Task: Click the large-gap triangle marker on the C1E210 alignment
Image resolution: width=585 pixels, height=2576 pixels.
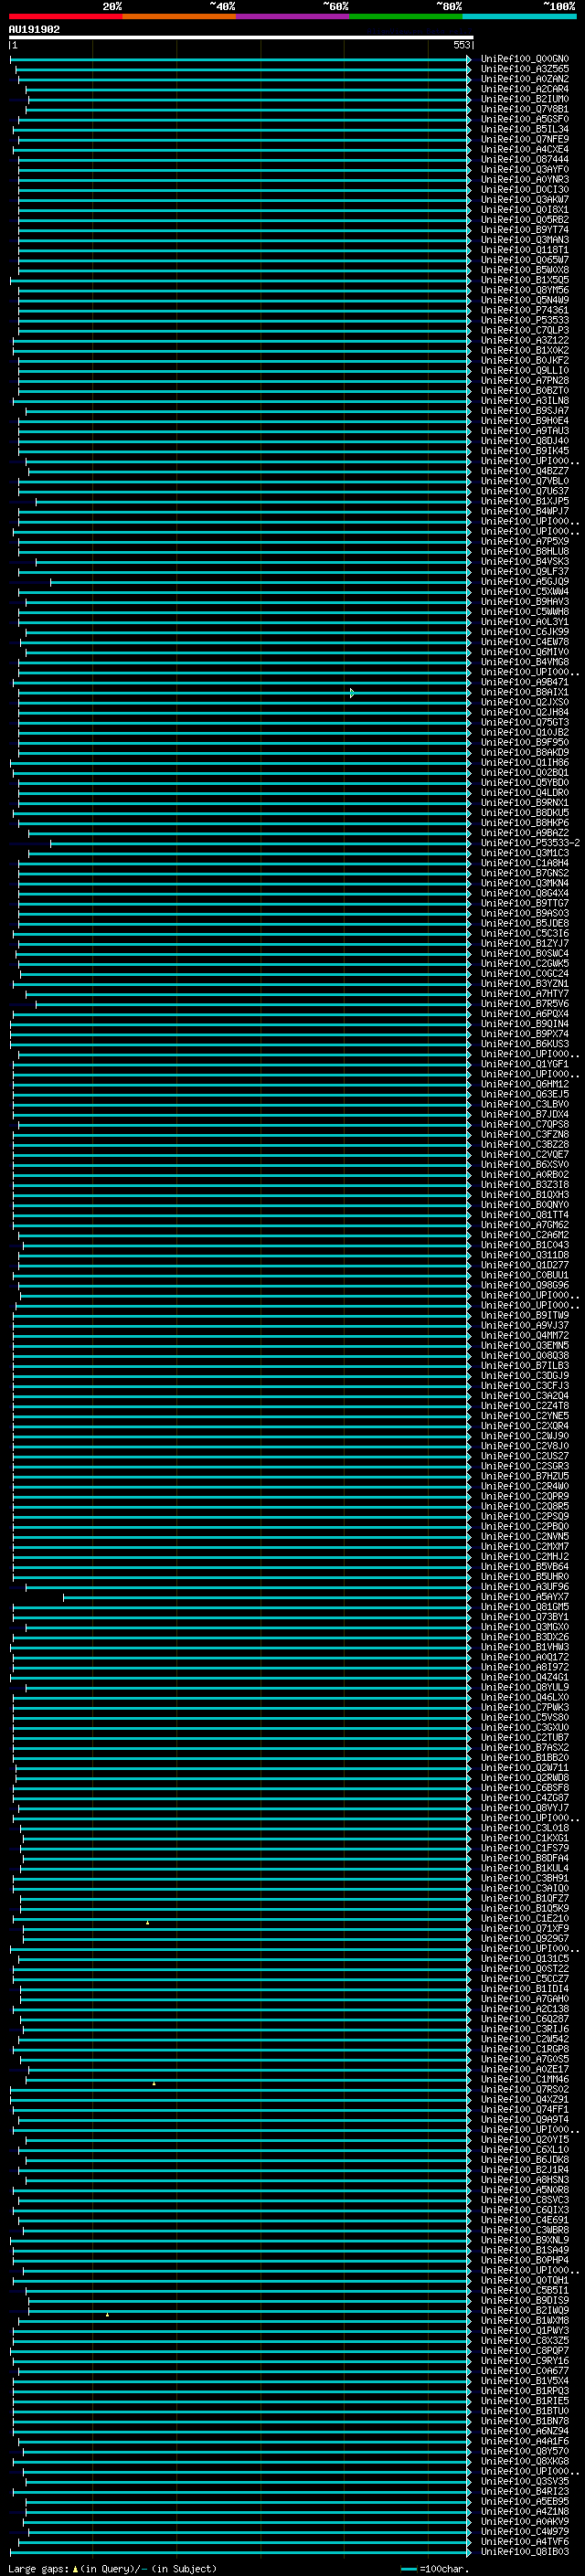Action: [x=147, y=1923]
